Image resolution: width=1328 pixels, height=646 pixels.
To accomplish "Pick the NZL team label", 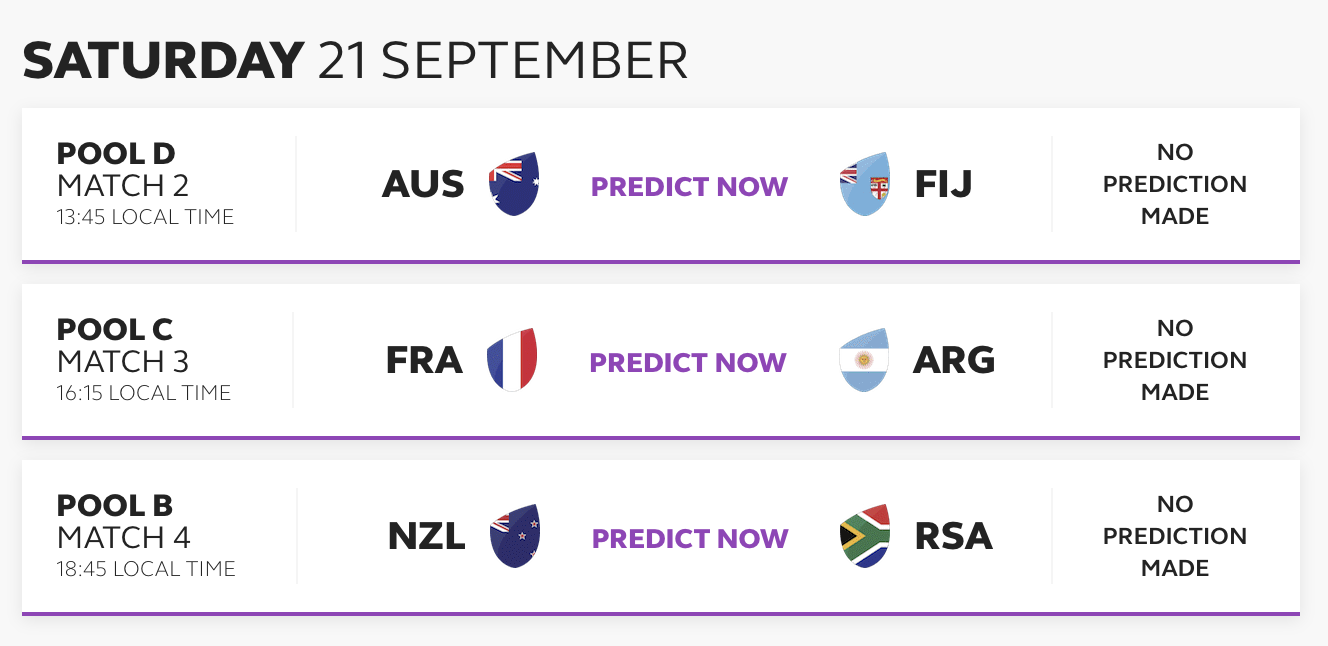I will point(426,537).
